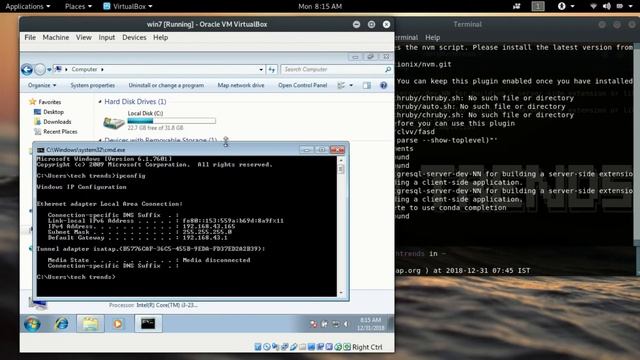The image size is (640, 360).
Task: Open the VirtualBox app menu in top bar
Action: (128, 6)
